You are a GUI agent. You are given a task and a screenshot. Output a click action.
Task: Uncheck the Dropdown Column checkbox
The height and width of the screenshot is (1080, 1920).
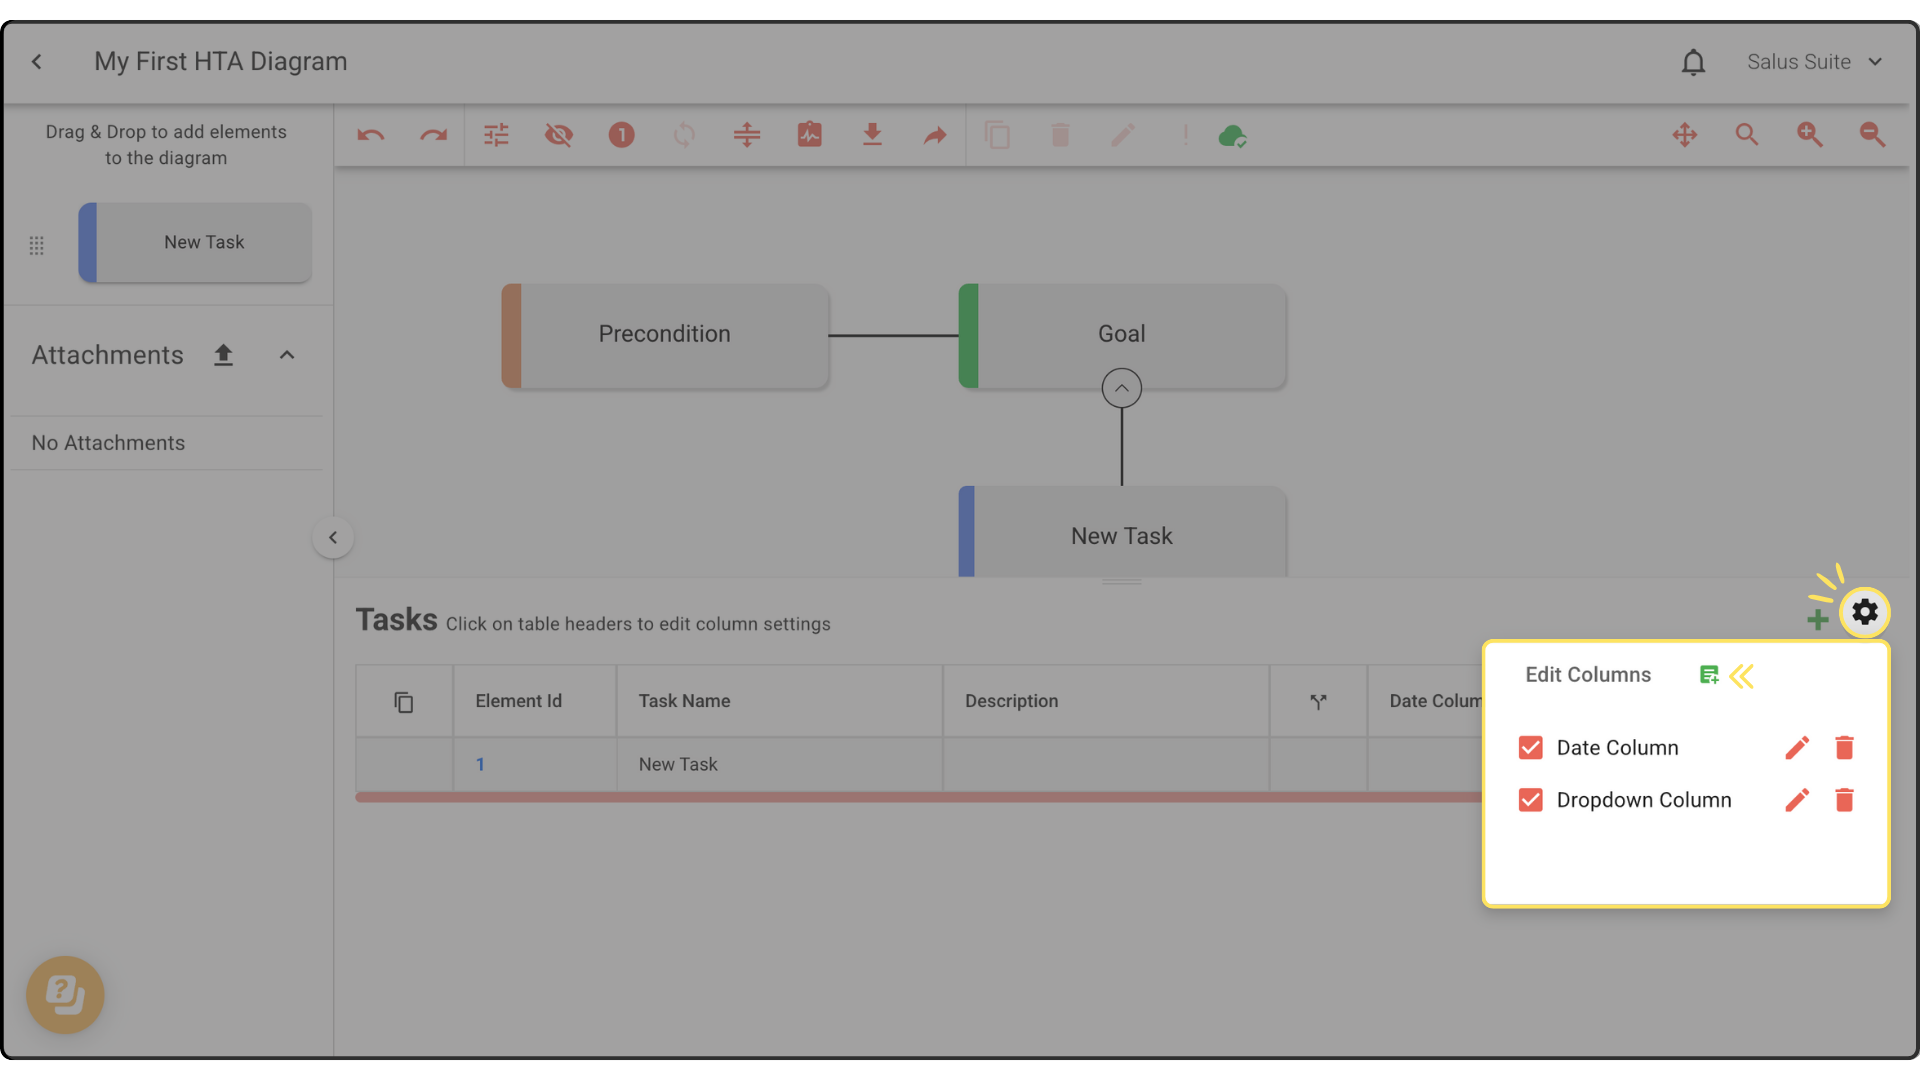point(1530,800)
